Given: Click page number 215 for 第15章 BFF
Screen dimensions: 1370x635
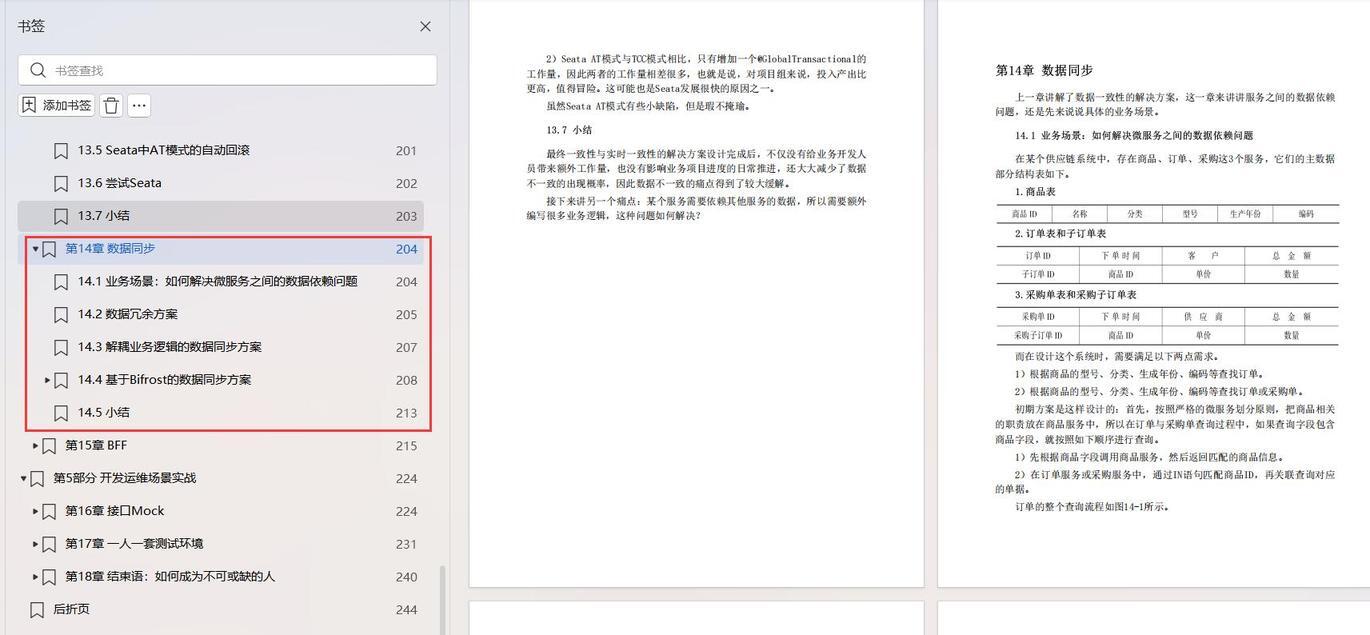Looking at the screenshot, I should (x=406, y=446).
